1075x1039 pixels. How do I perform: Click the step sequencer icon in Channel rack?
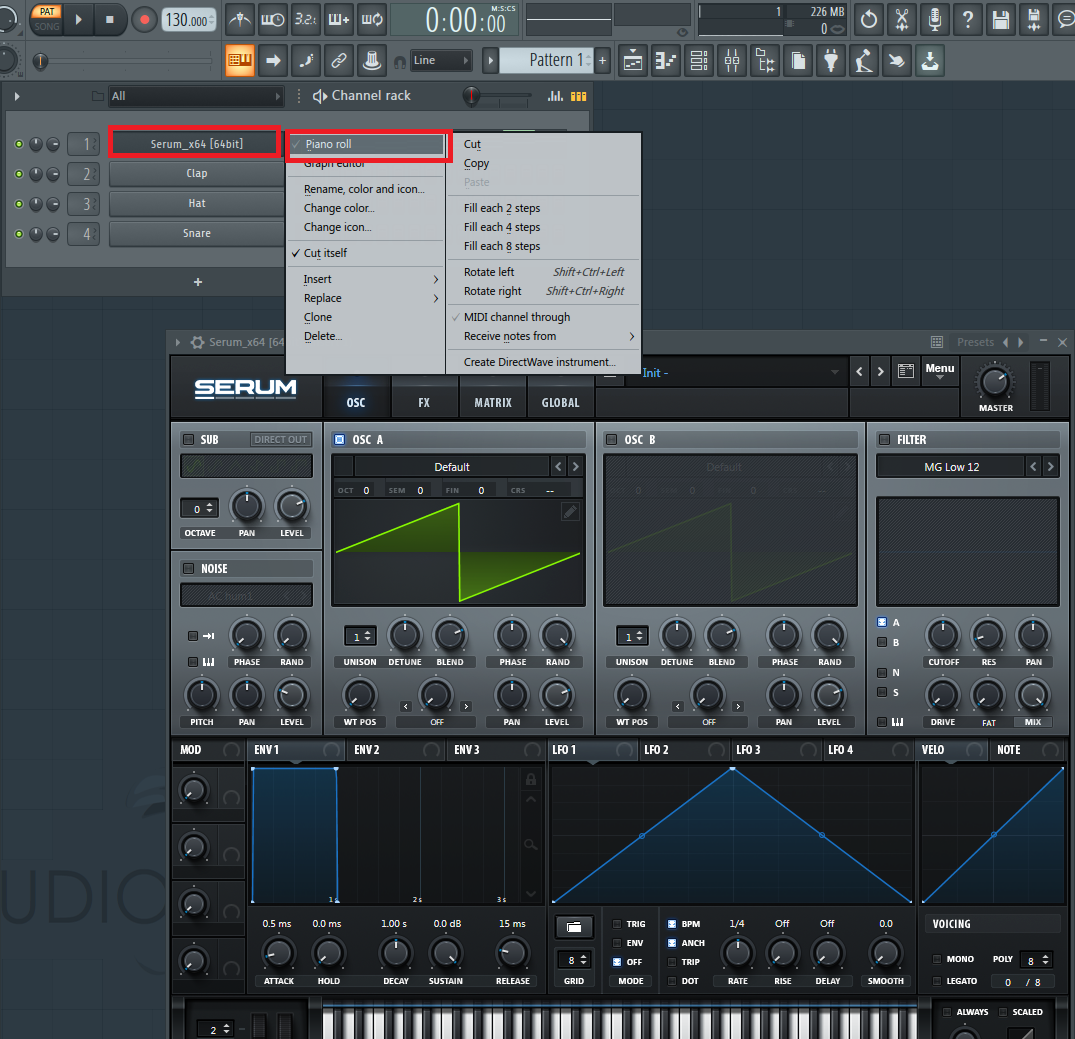tap(579, 96)
